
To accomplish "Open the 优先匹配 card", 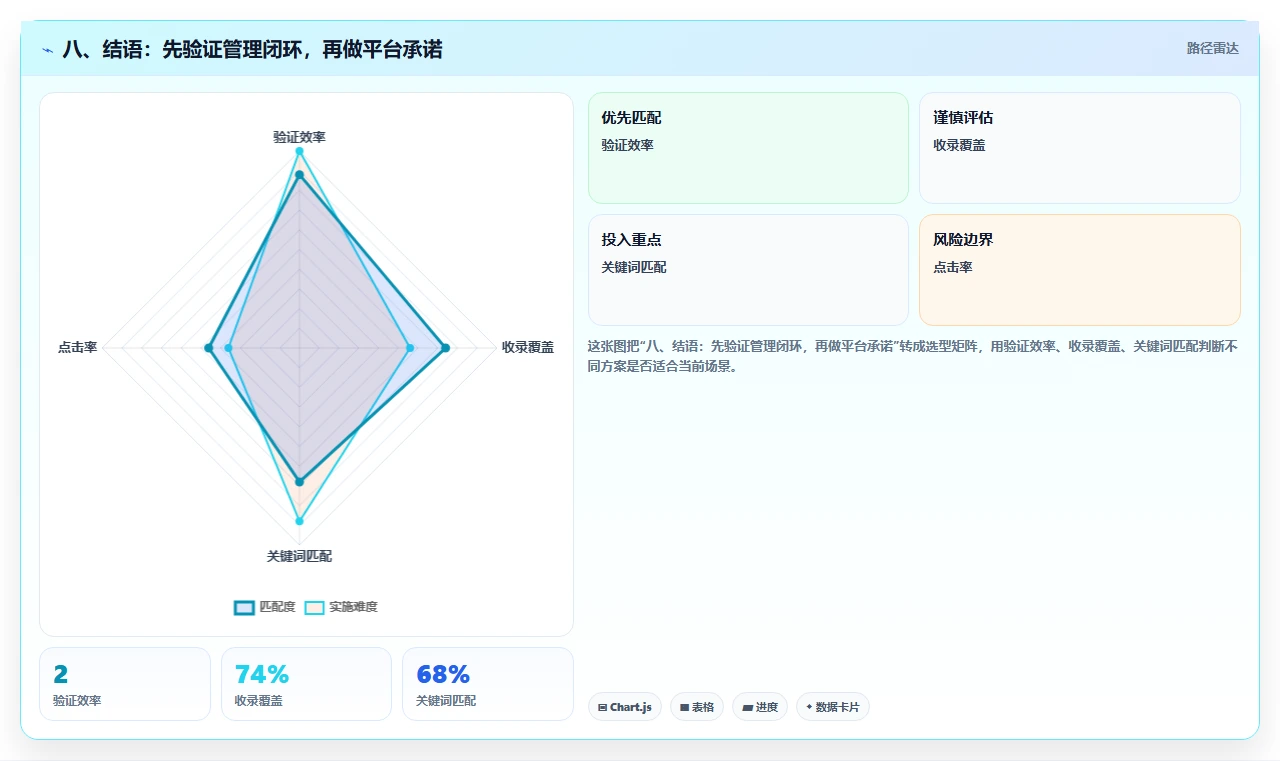I will coord(748,148).
